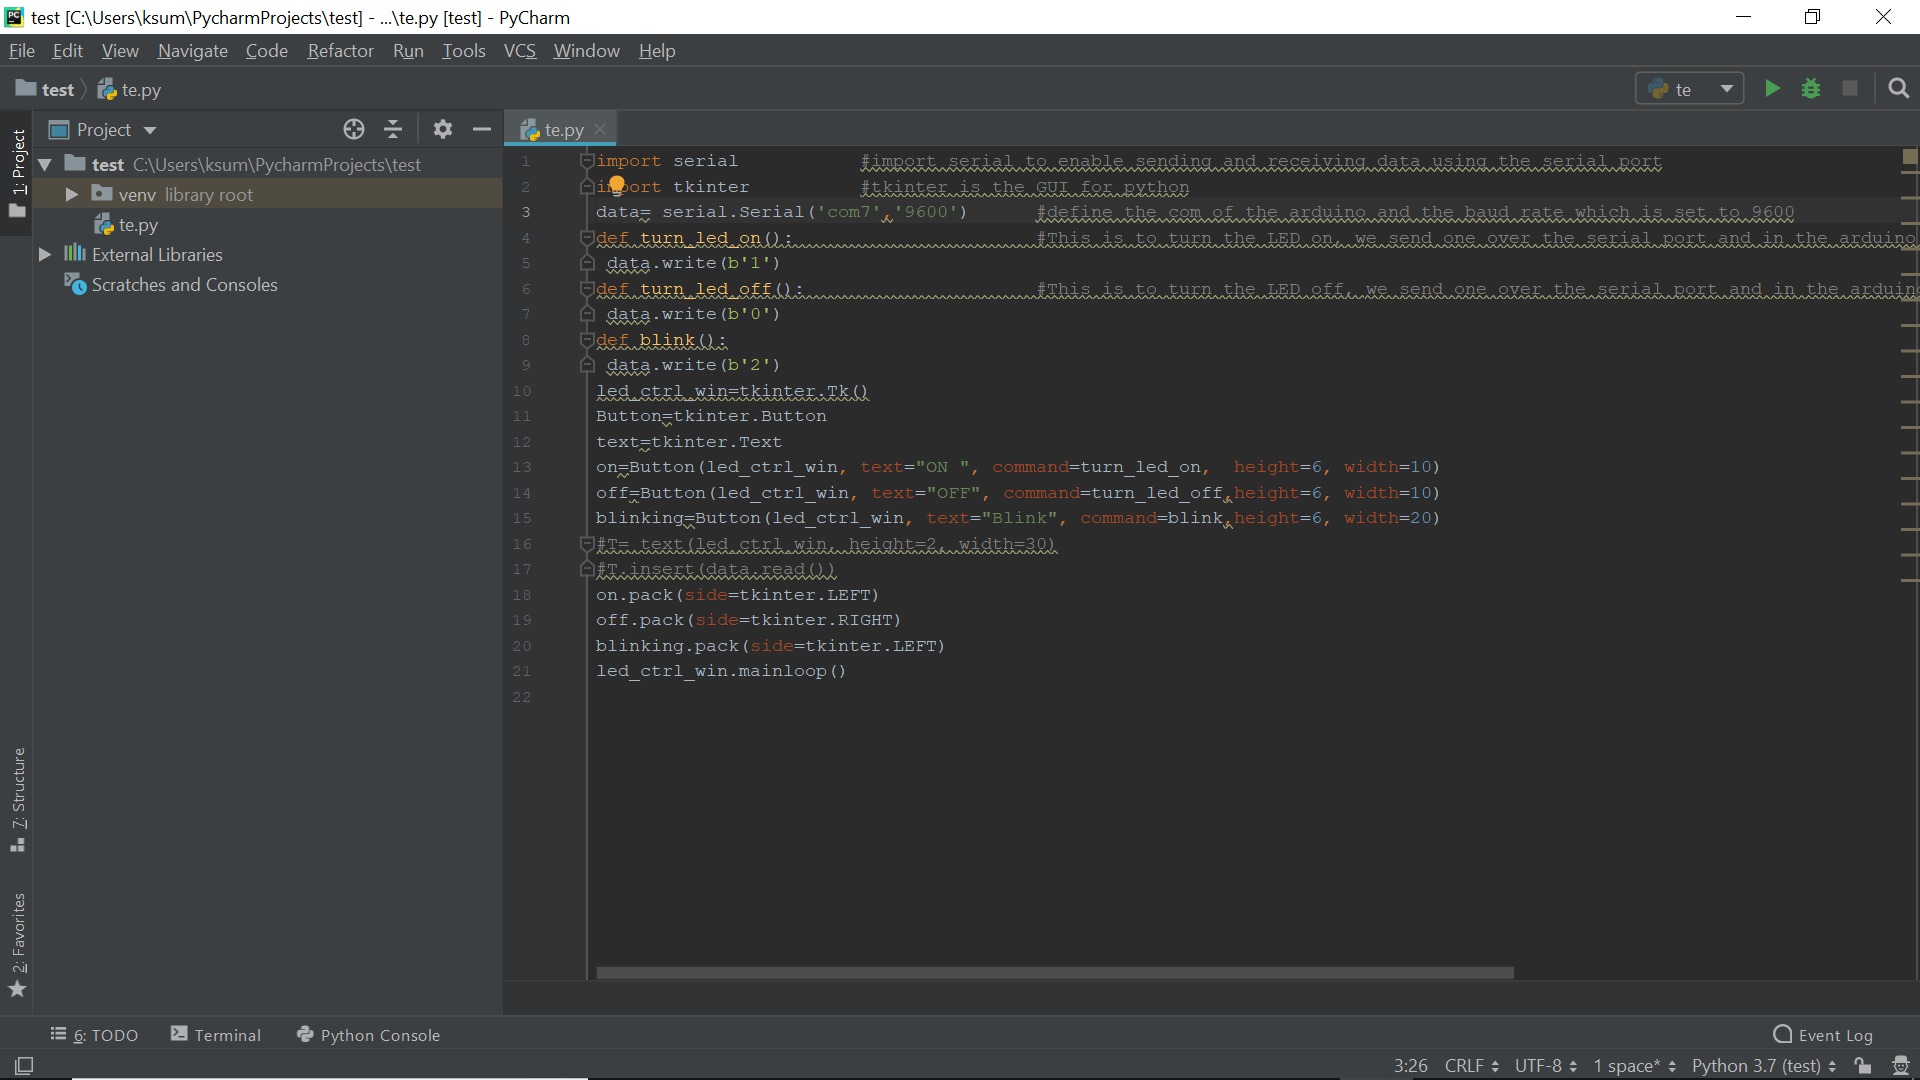
Task: Open Project panel settings gear
Action: (443, 129)
